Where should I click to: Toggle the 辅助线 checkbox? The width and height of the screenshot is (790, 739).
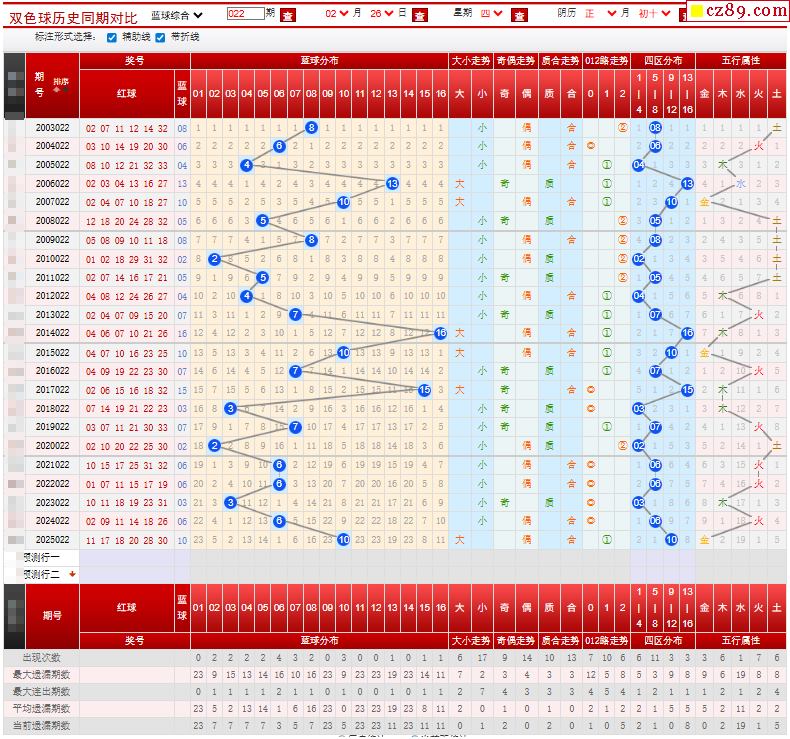coord(112,37)
